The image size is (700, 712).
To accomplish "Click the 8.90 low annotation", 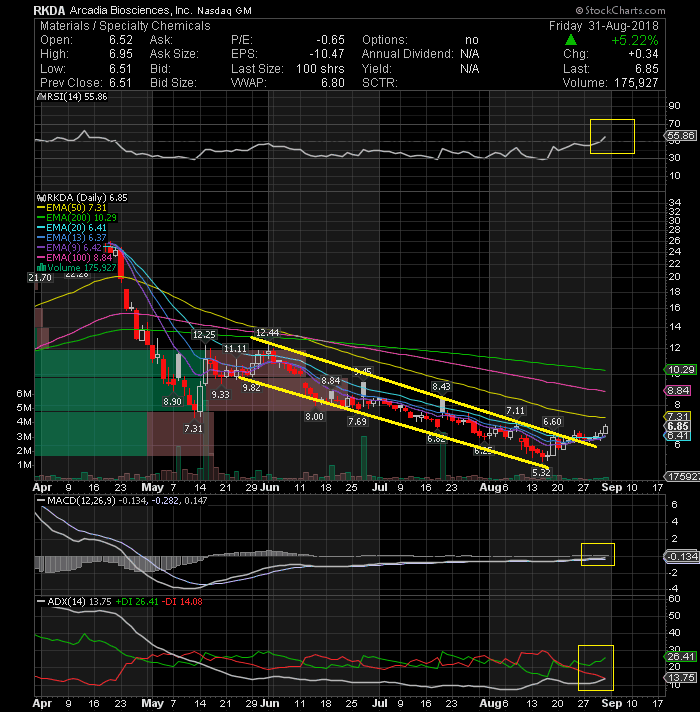I will (173, 402).
